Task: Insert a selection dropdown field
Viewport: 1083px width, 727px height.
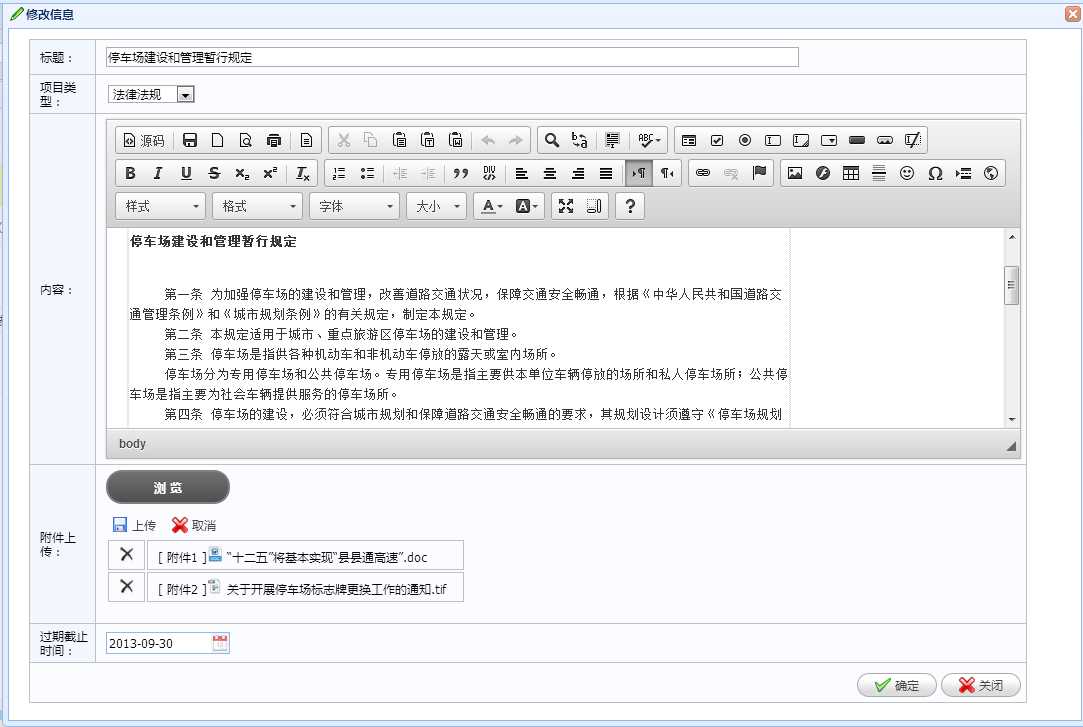Action: 829,140
